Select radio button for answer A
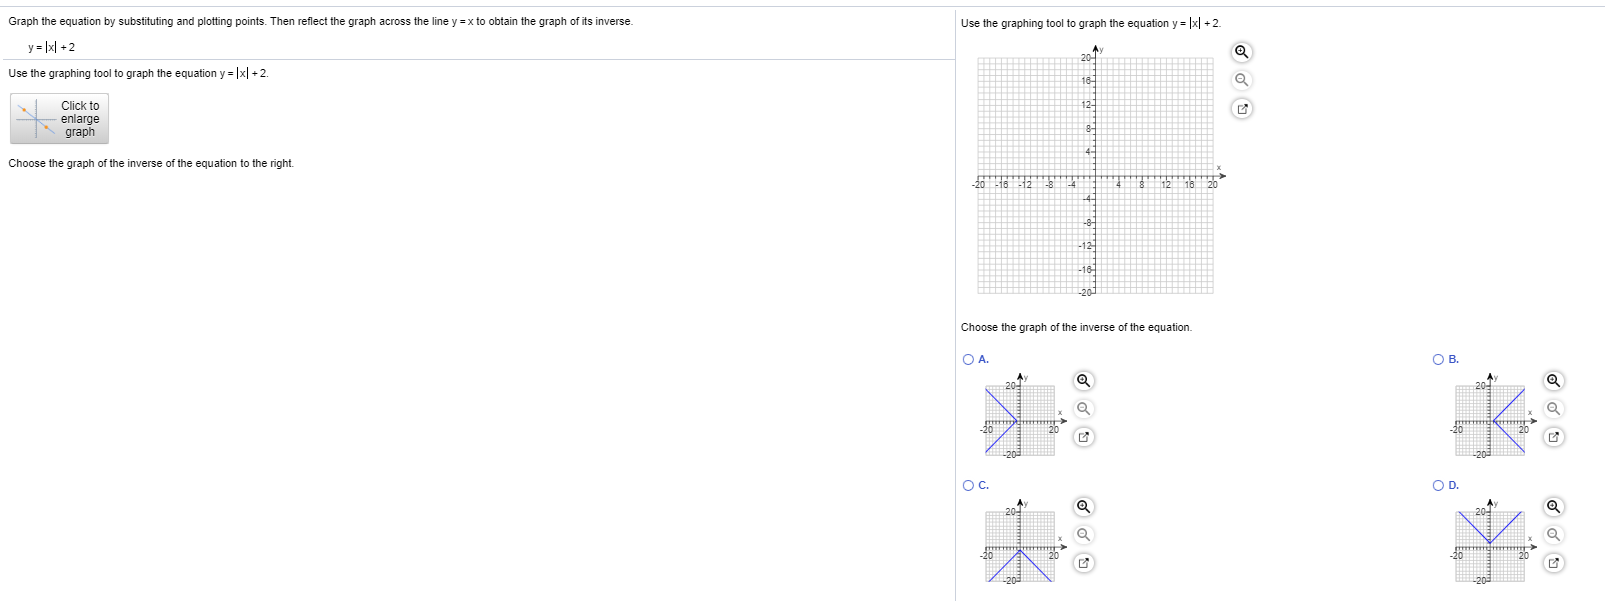The image size is (1605, 601). tap(969, 358)
